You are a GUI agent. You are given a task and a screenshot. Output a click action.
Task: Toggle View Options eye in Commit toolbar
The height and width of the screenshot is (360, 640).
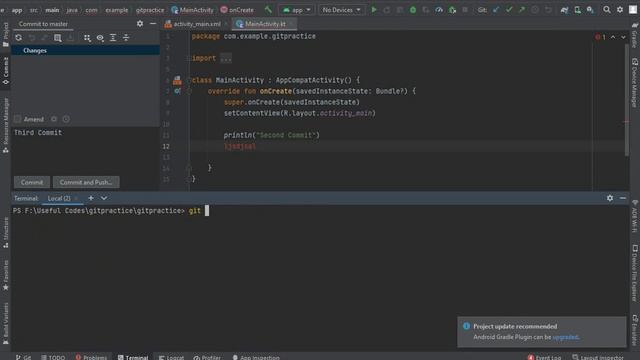[100, 38]
